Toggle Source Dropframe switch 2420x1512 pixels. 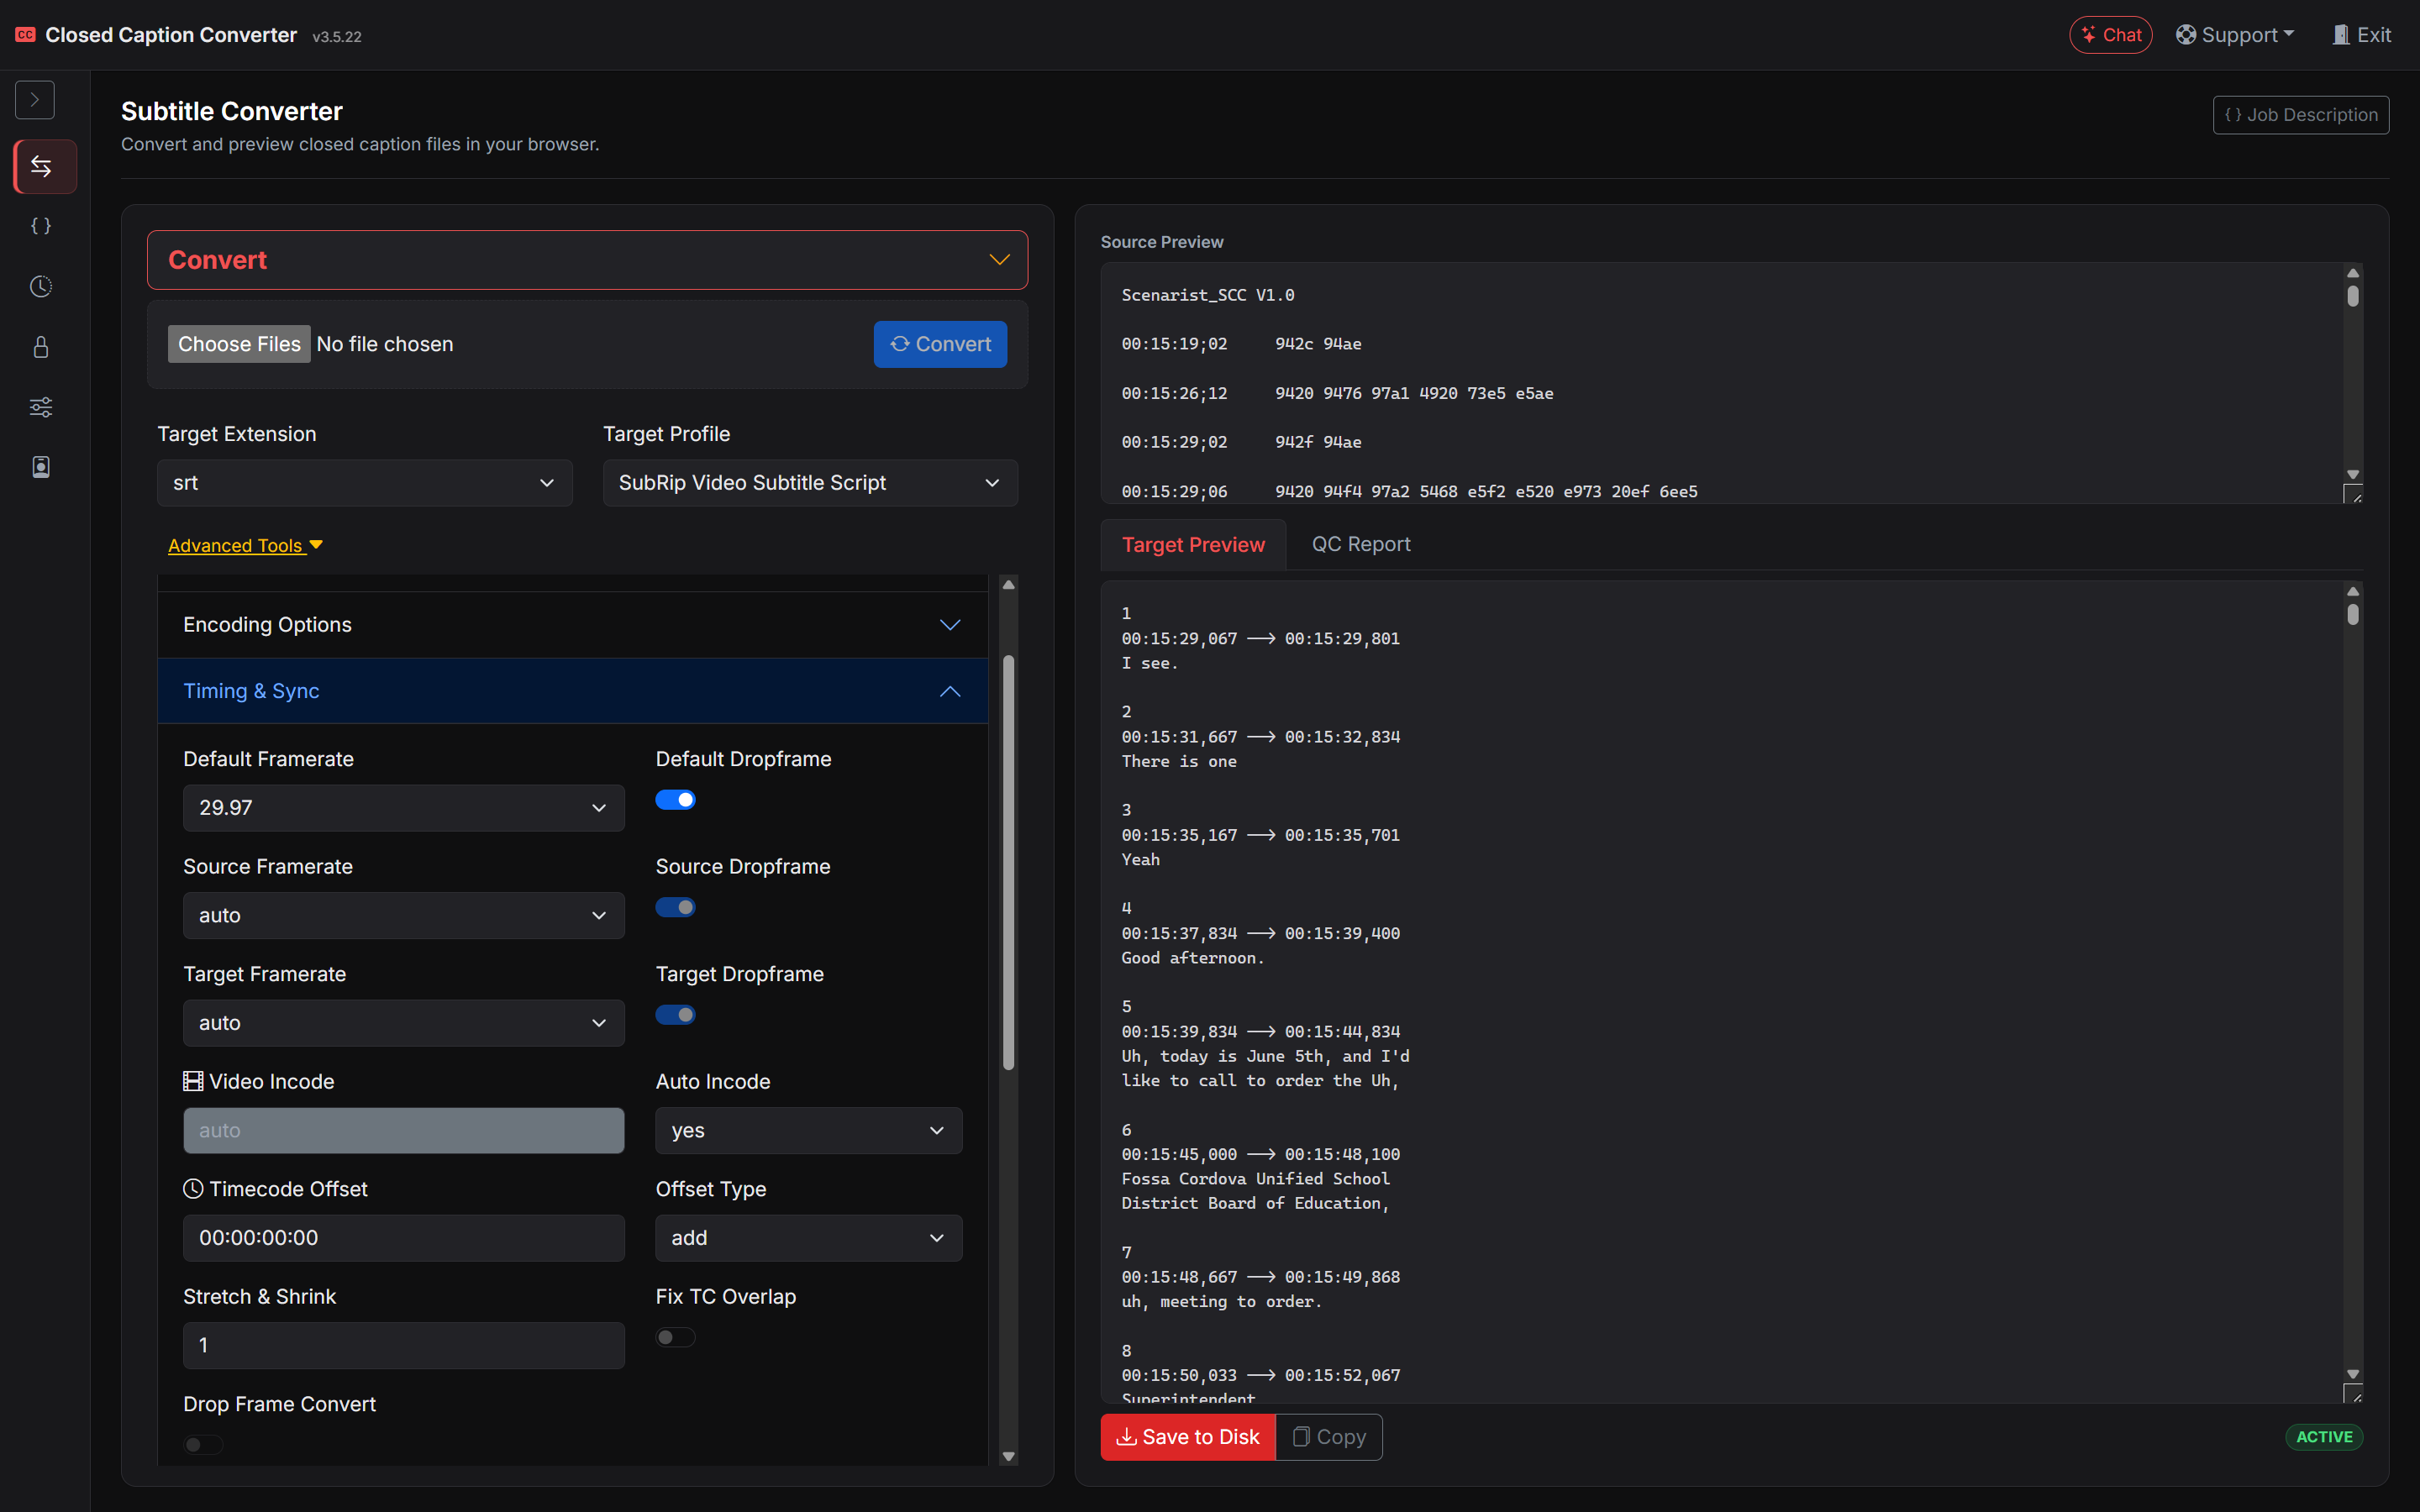coord(675,907)
